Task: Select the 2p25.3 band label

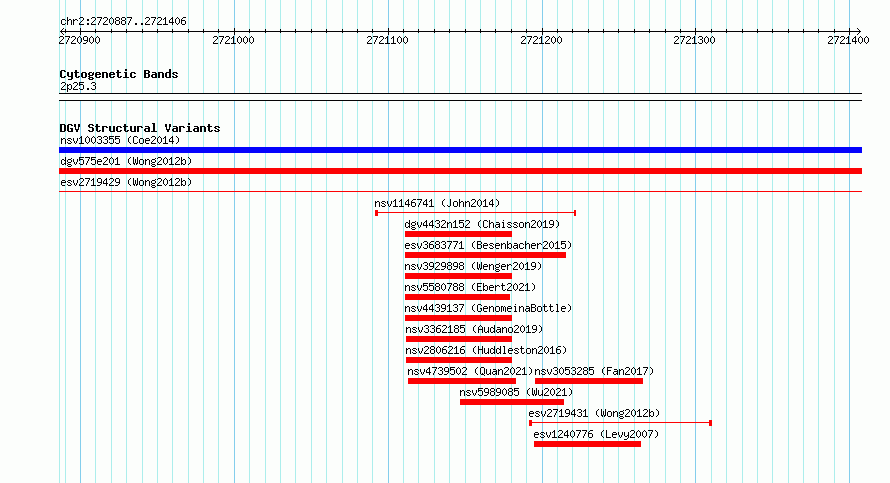Action: click(78, 86)
